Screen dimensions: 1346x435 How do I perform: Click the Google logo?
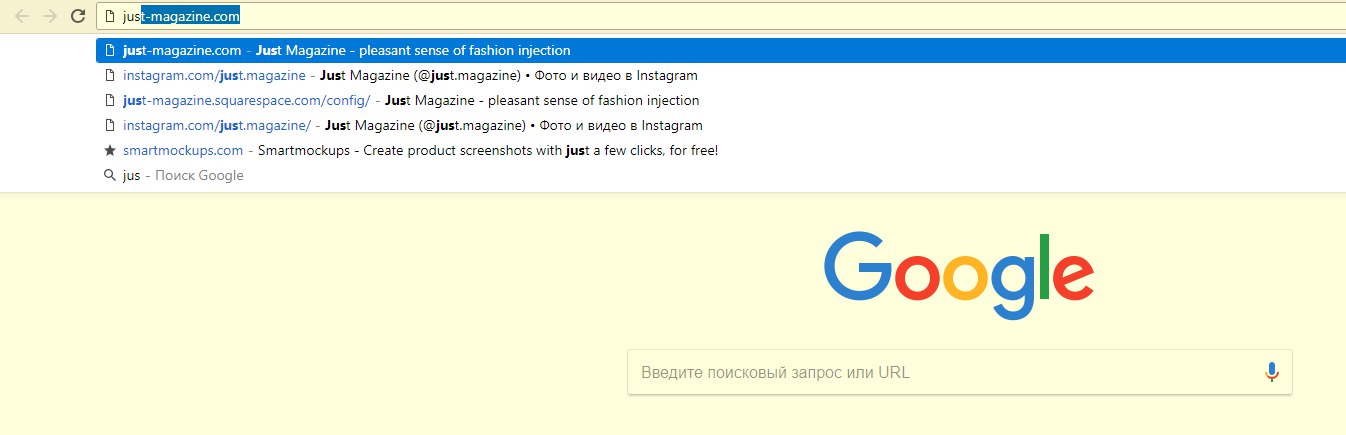pyautogui.click(x=959, y=277)
